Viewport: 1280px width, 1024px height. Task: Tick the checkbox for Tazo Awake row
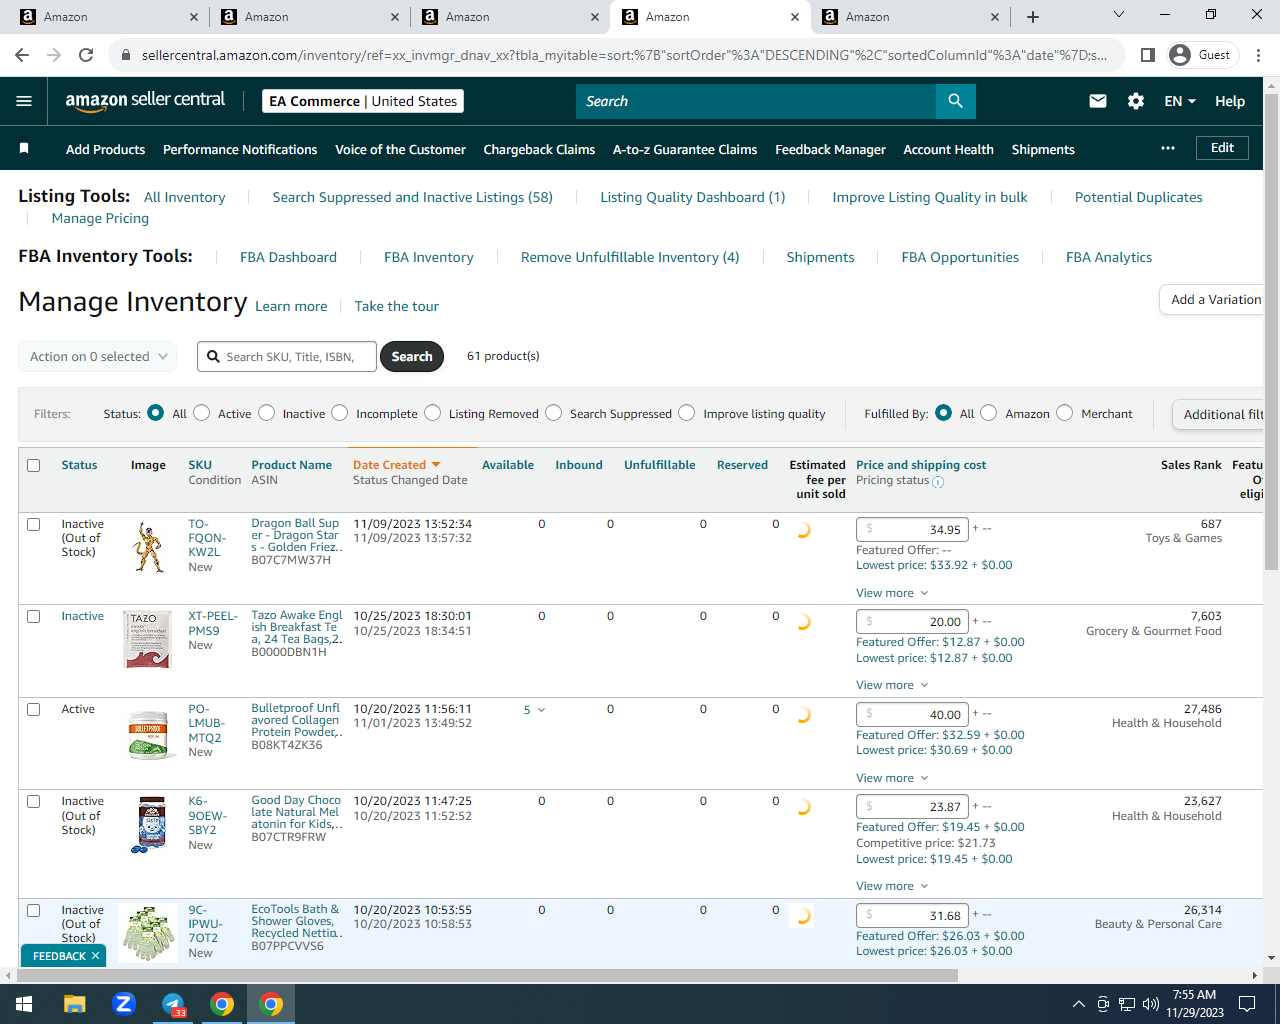pos(34,616)
